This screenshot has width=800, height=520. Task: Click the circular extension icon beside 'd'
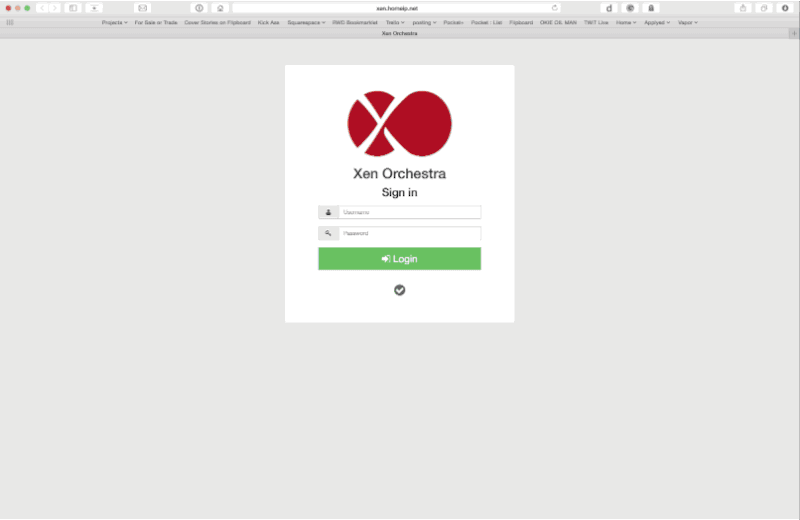tap(630, 8)
